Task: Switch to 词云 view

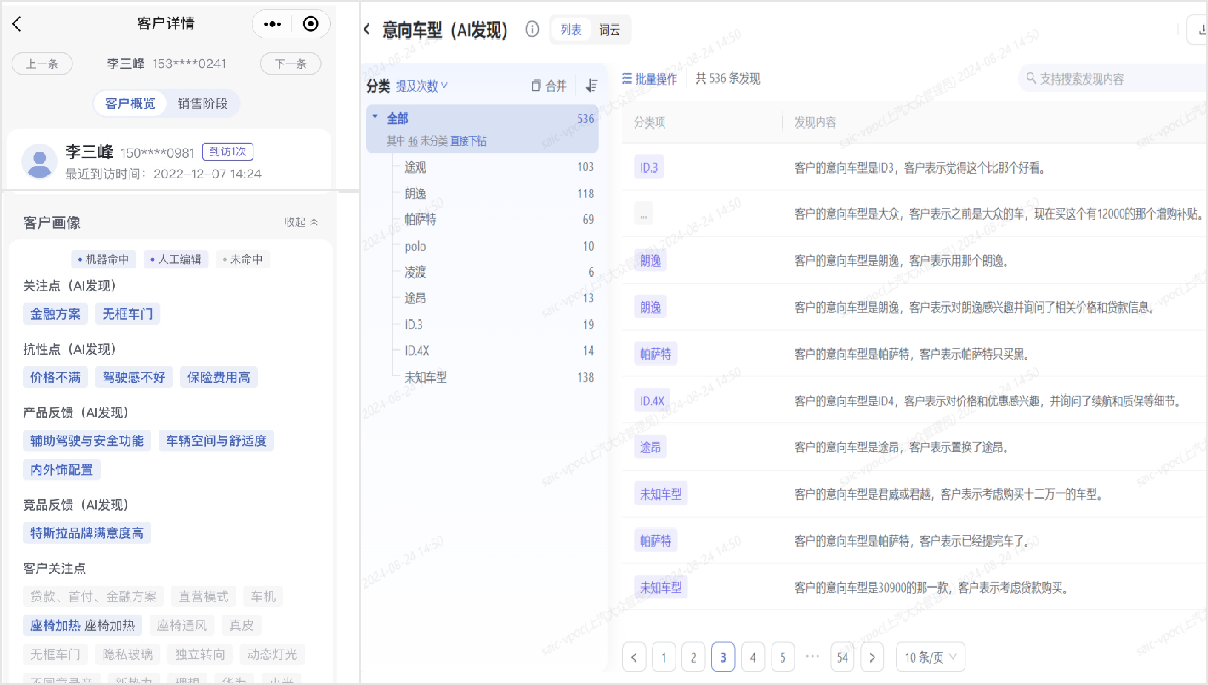Action: pyautogui.click(x=609, y=30)
